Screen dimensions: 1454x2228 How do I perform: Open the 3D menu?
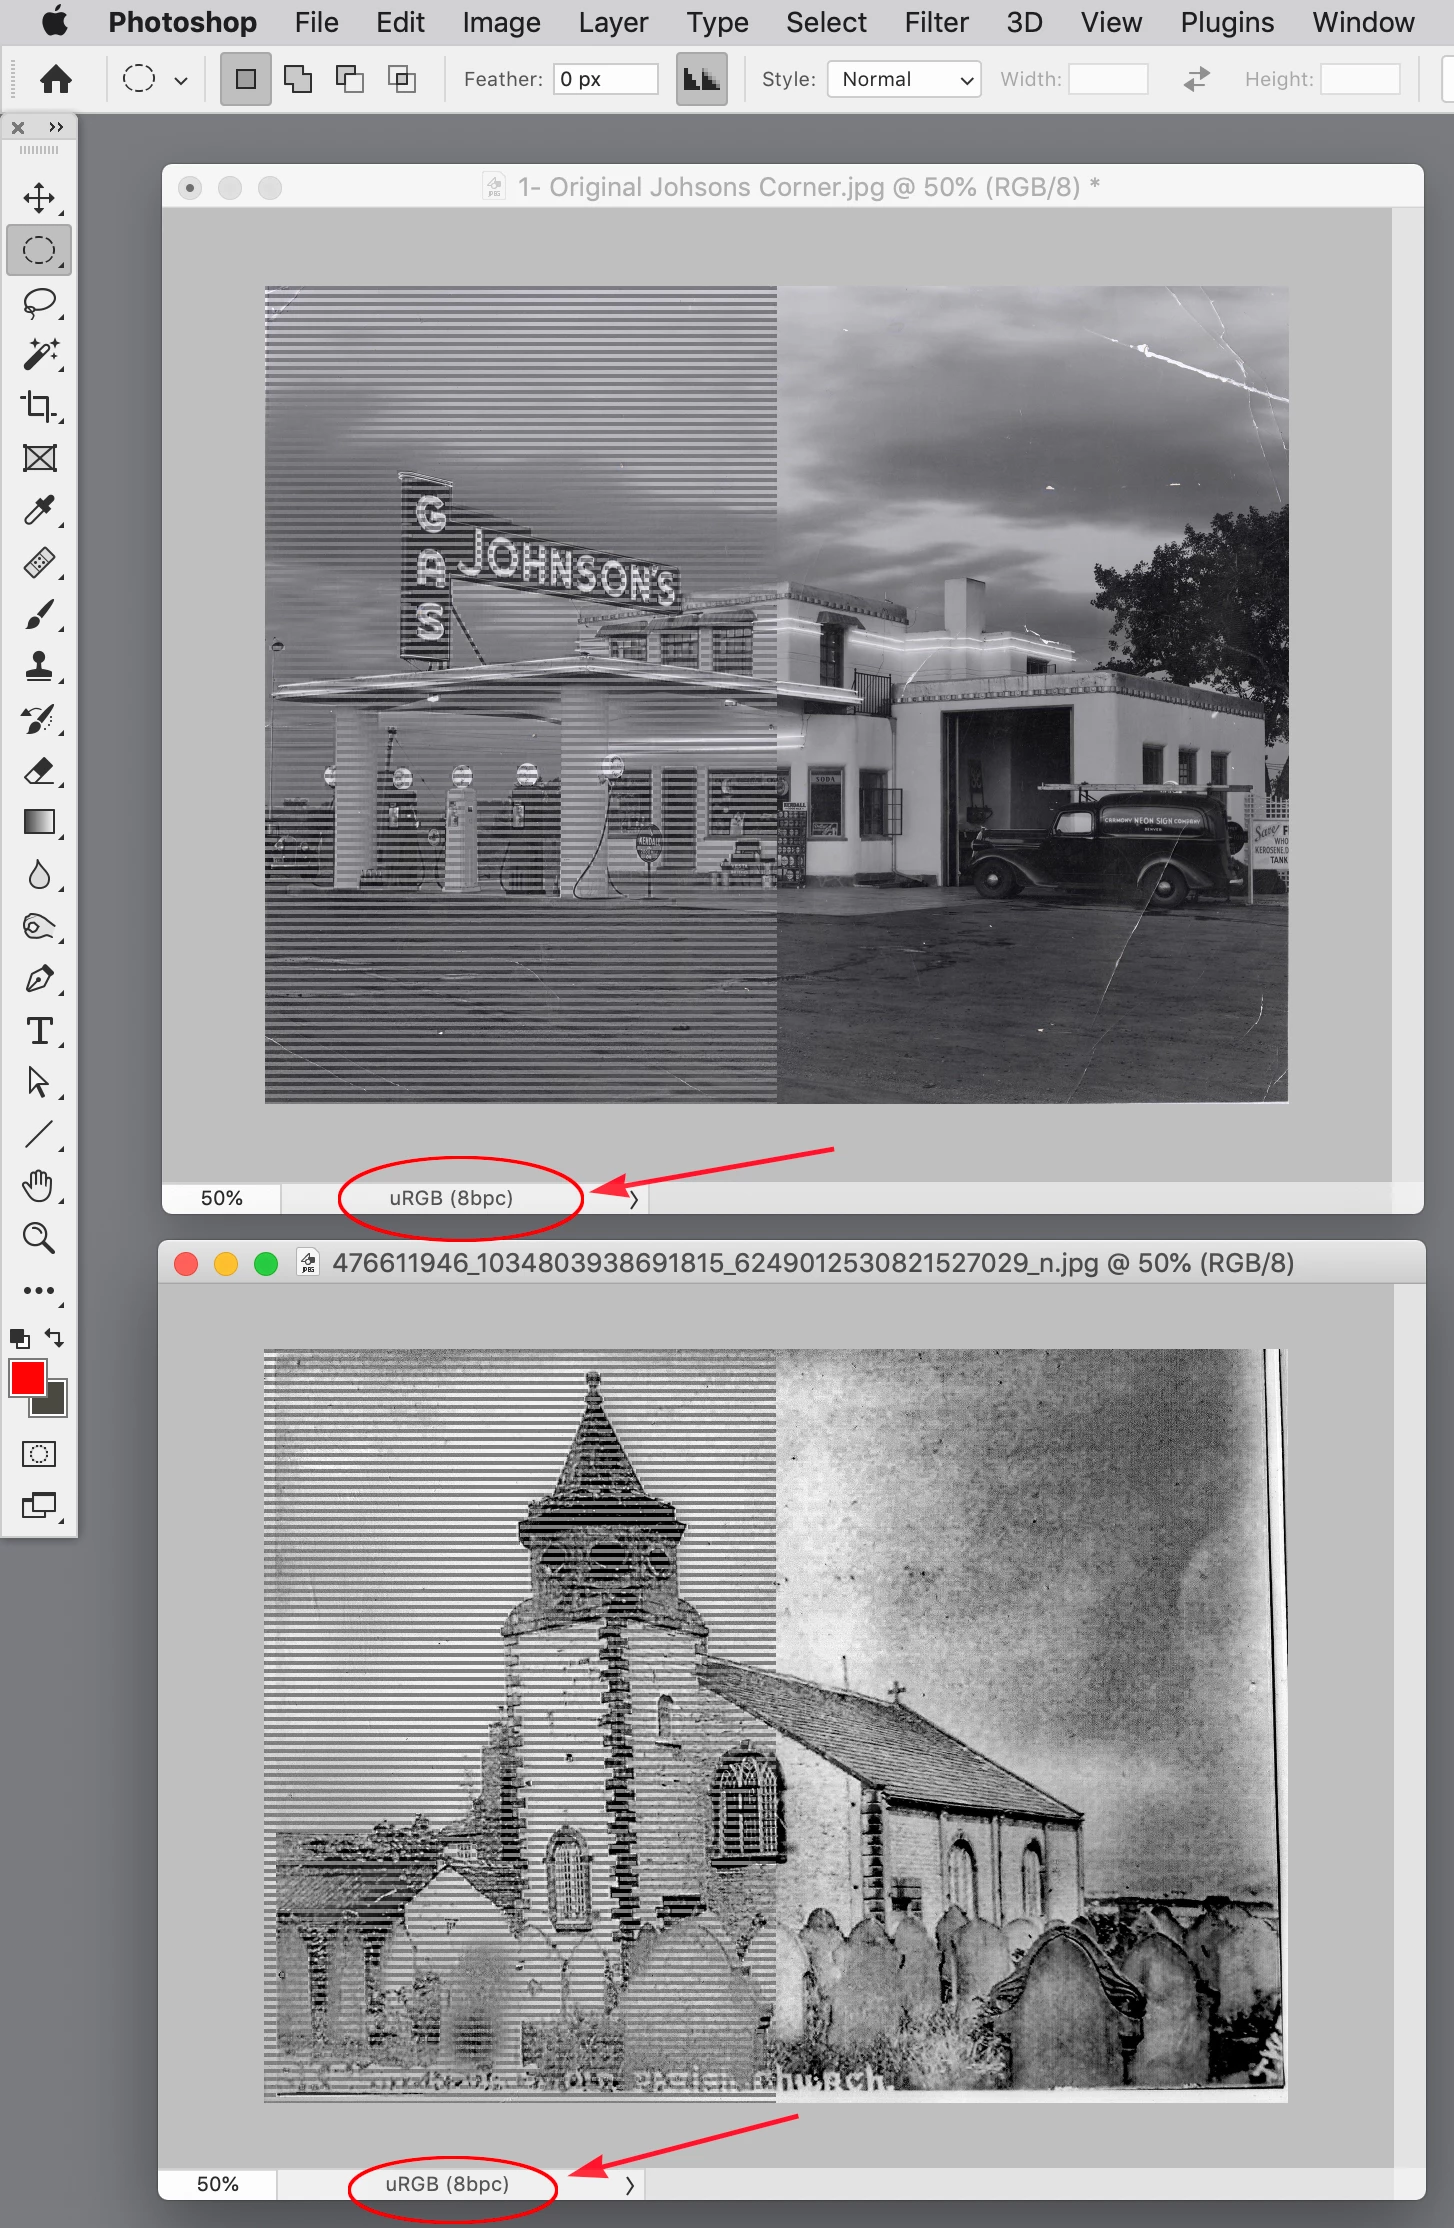coord(1024,22)
